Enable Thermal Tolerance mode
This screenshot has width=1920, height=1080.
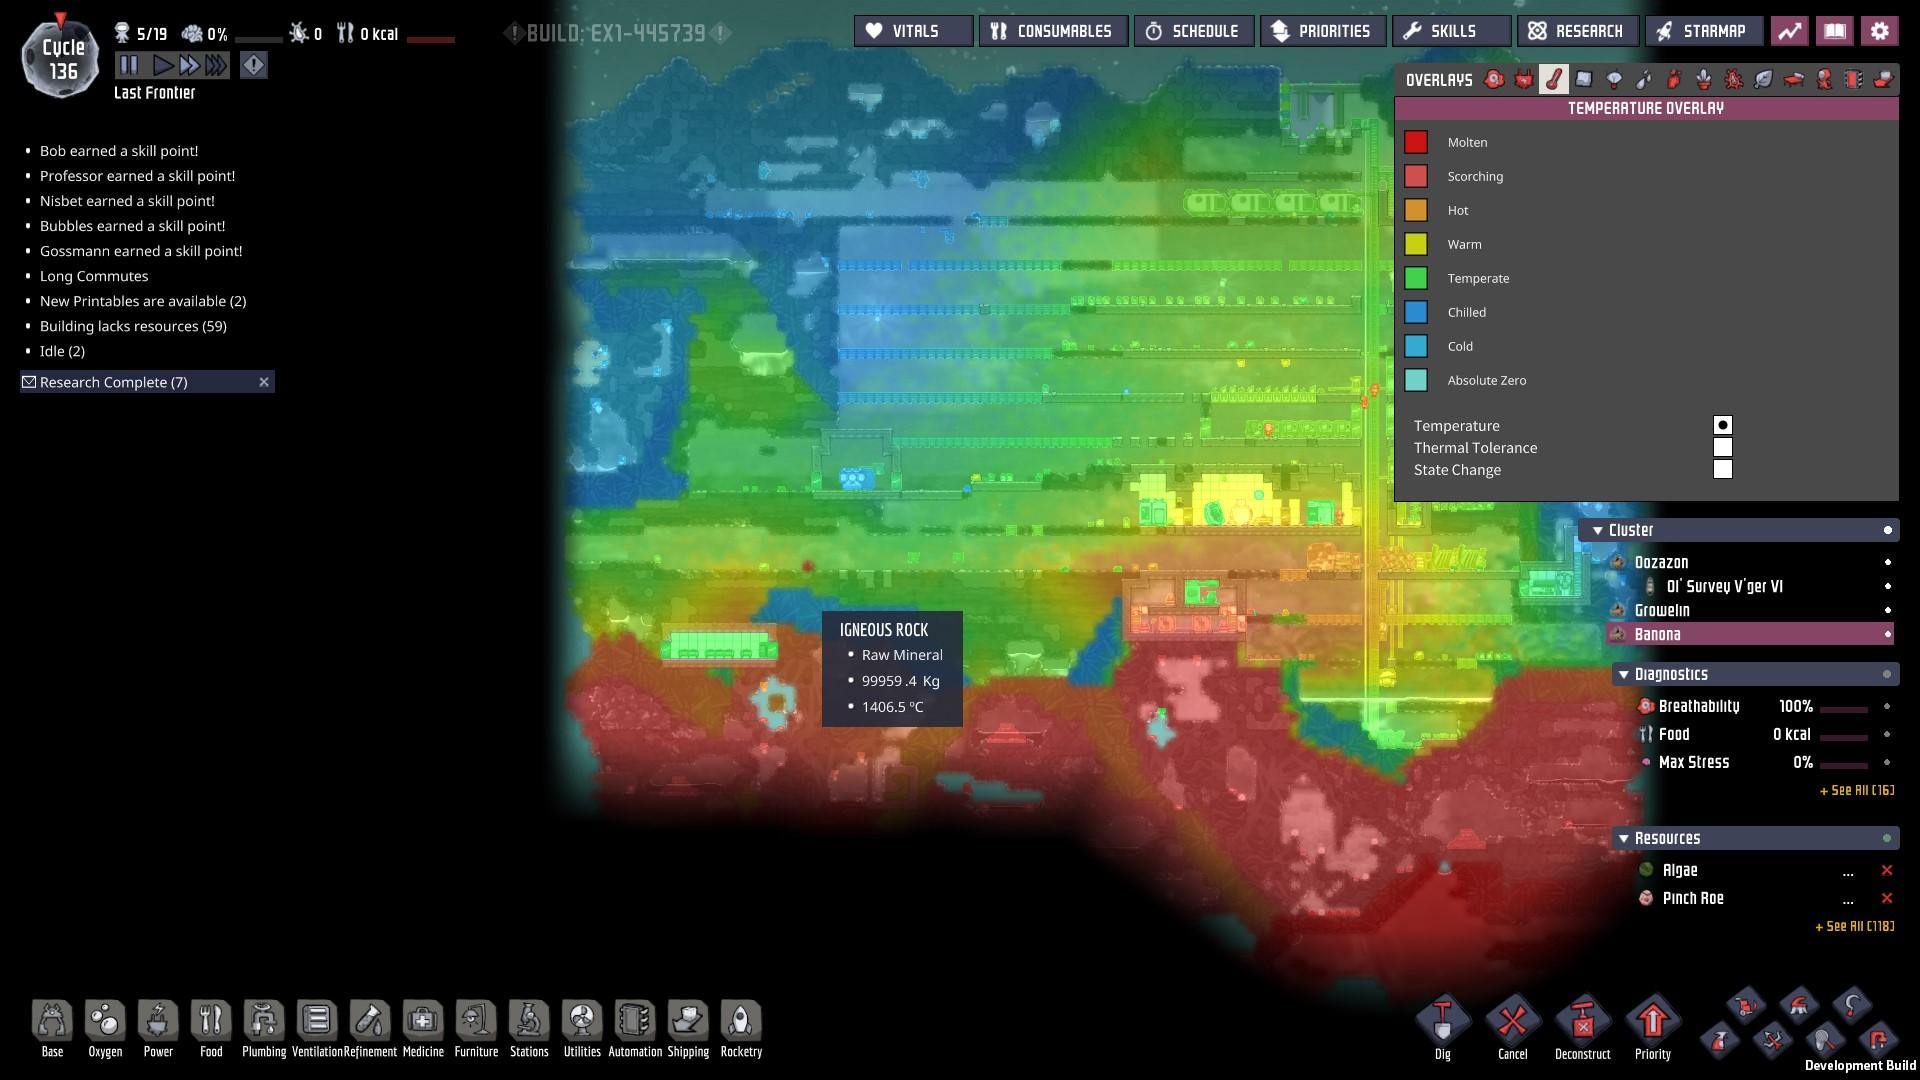[x=1722, y=448]
